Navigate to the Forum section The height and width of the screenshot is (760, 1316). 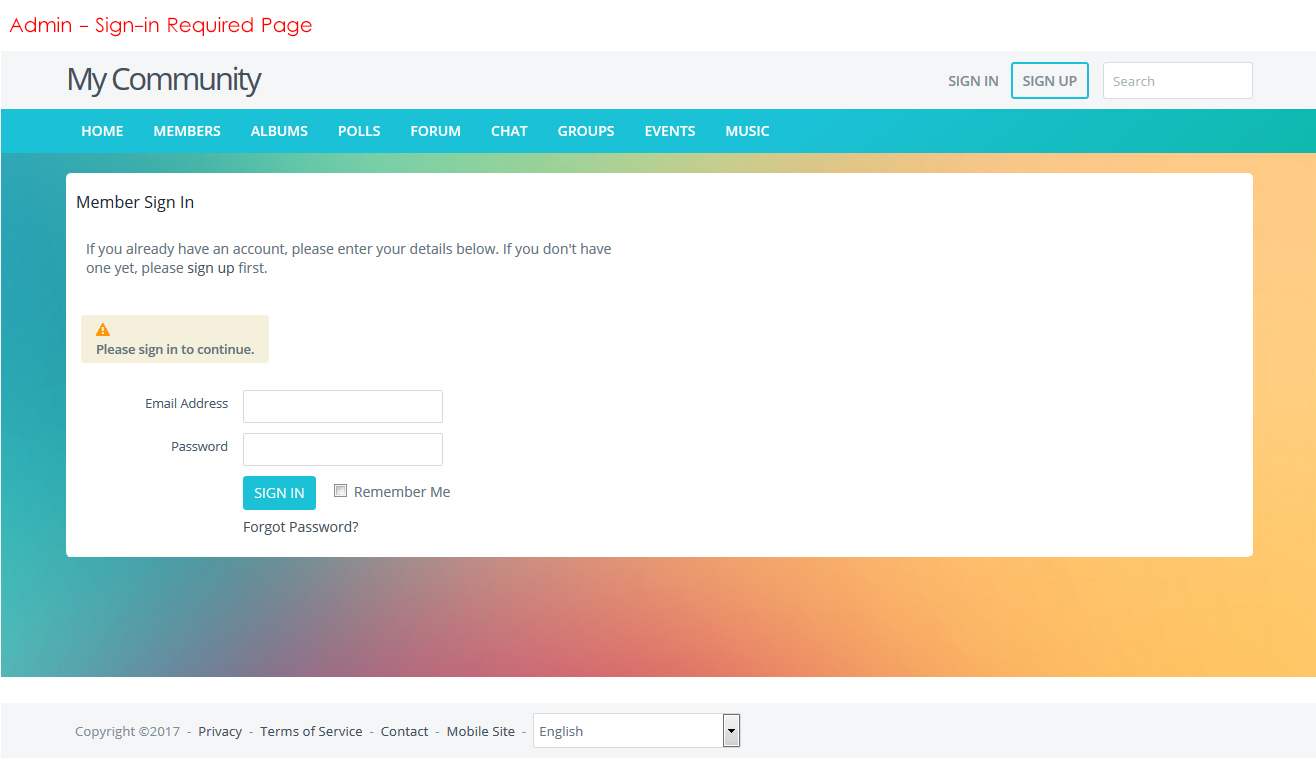(x=435, y=131)
